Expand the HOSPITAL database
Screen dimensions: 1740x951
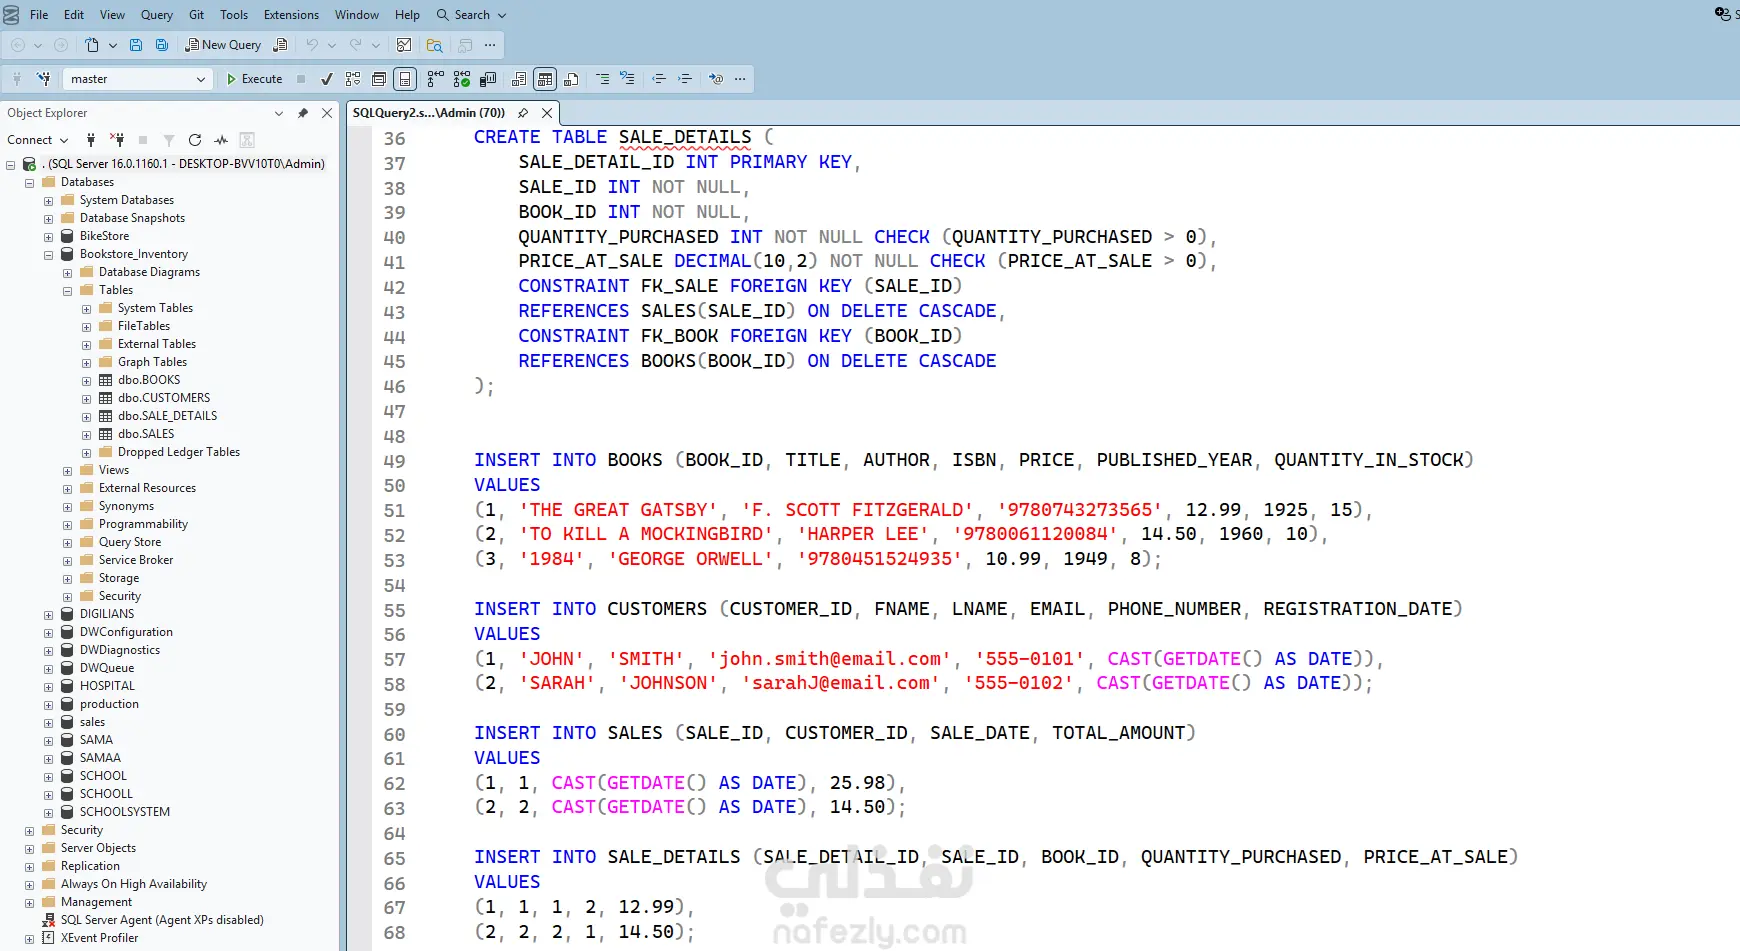pos(48,687)
